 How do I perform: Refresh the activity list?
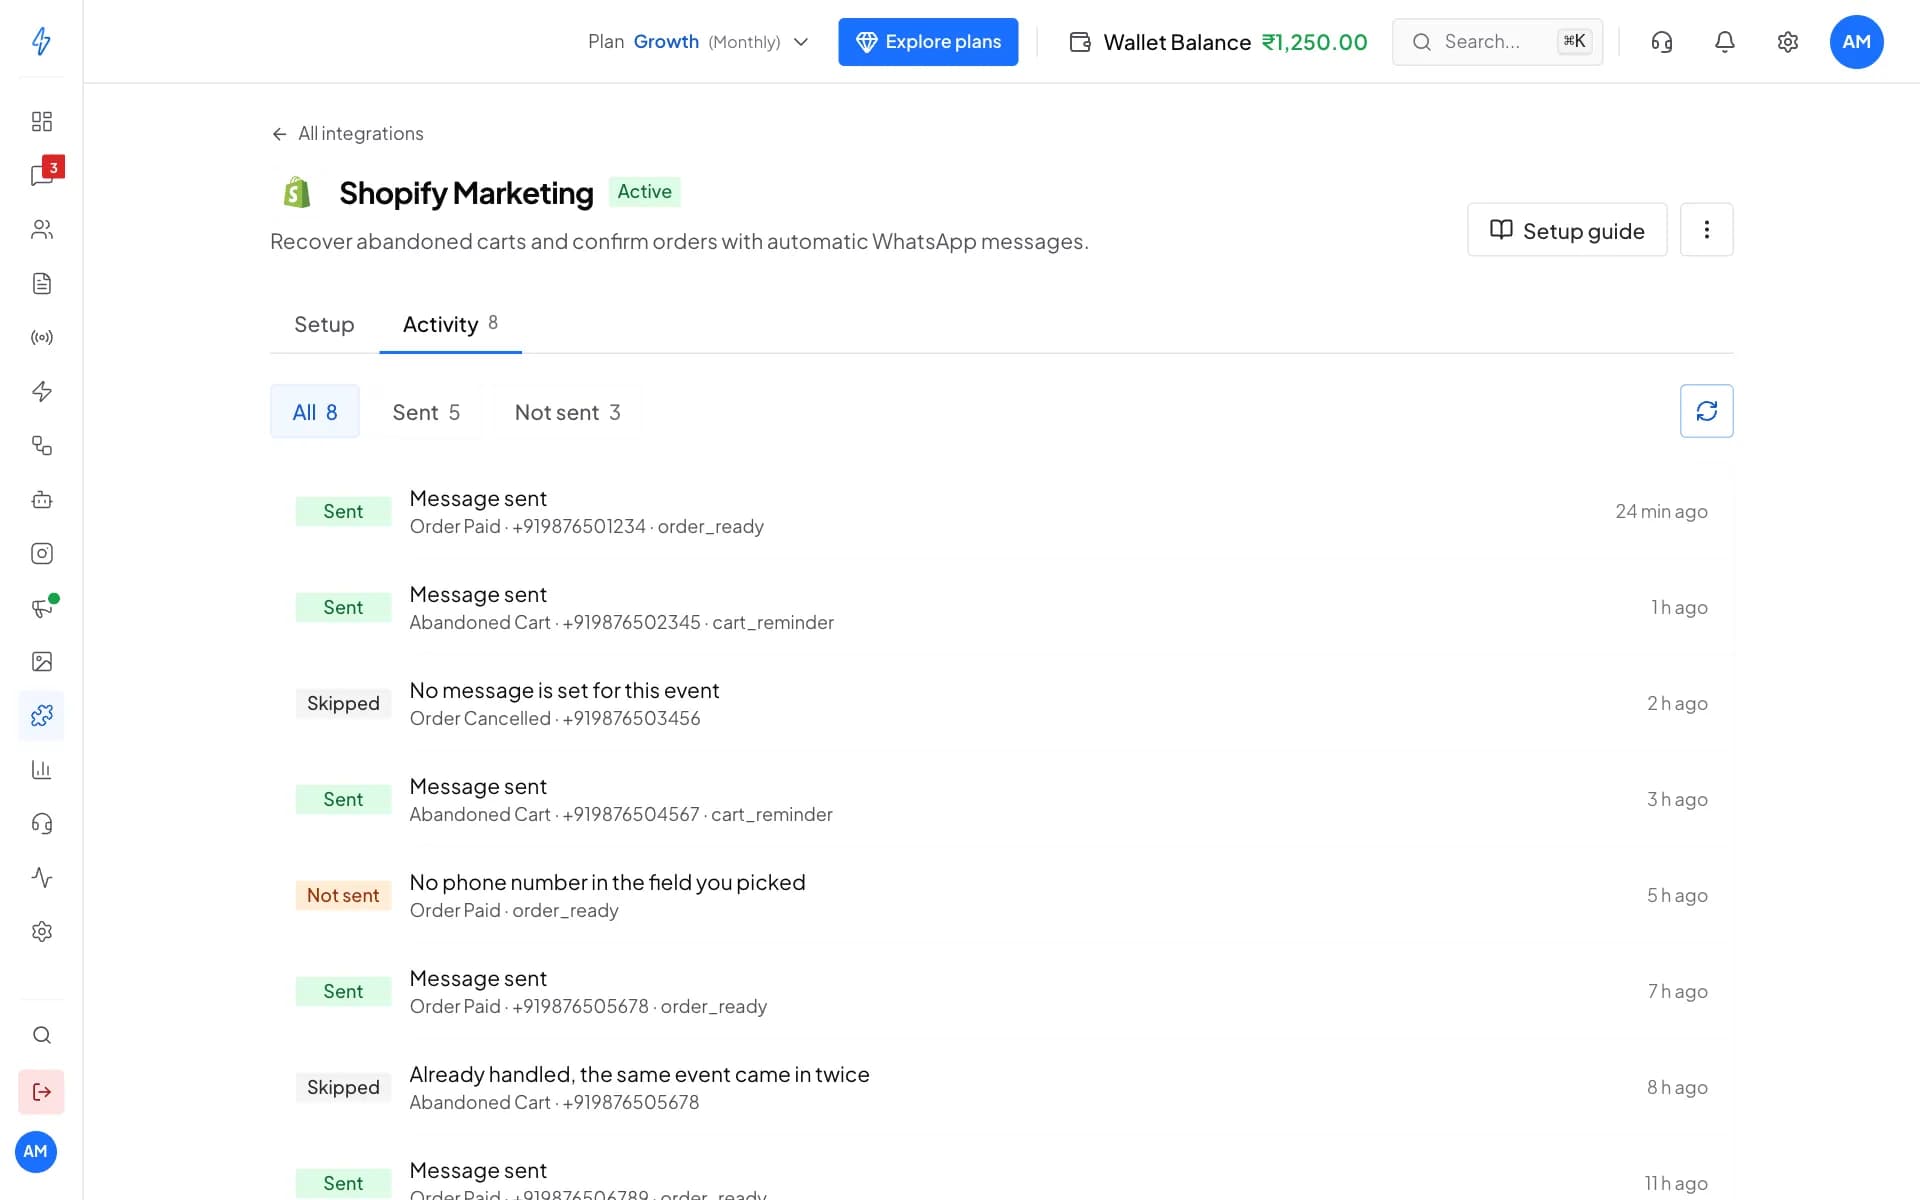[1706, 411]
